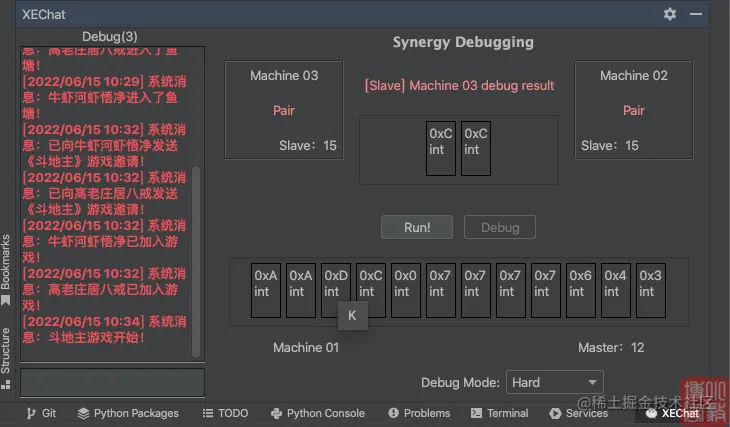Image resolution: width=730 pixels, height=427 pixels.
Task: Open XEChat settings gear icon
Action: (669, 14)
